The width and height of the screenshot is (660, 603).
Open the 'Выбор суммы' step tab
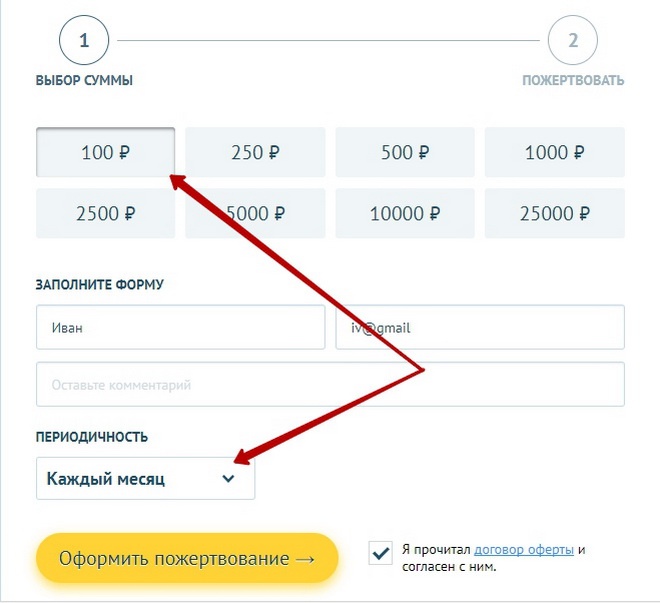84,81
